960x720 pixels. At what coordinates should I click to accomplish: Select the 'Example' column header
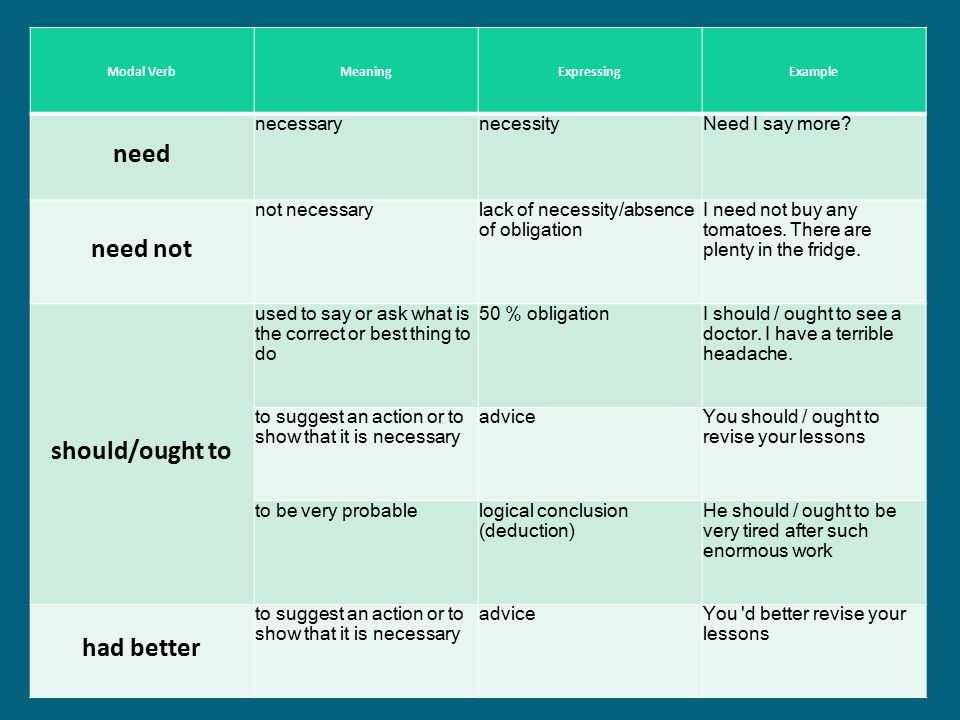(x=813, y=71)
